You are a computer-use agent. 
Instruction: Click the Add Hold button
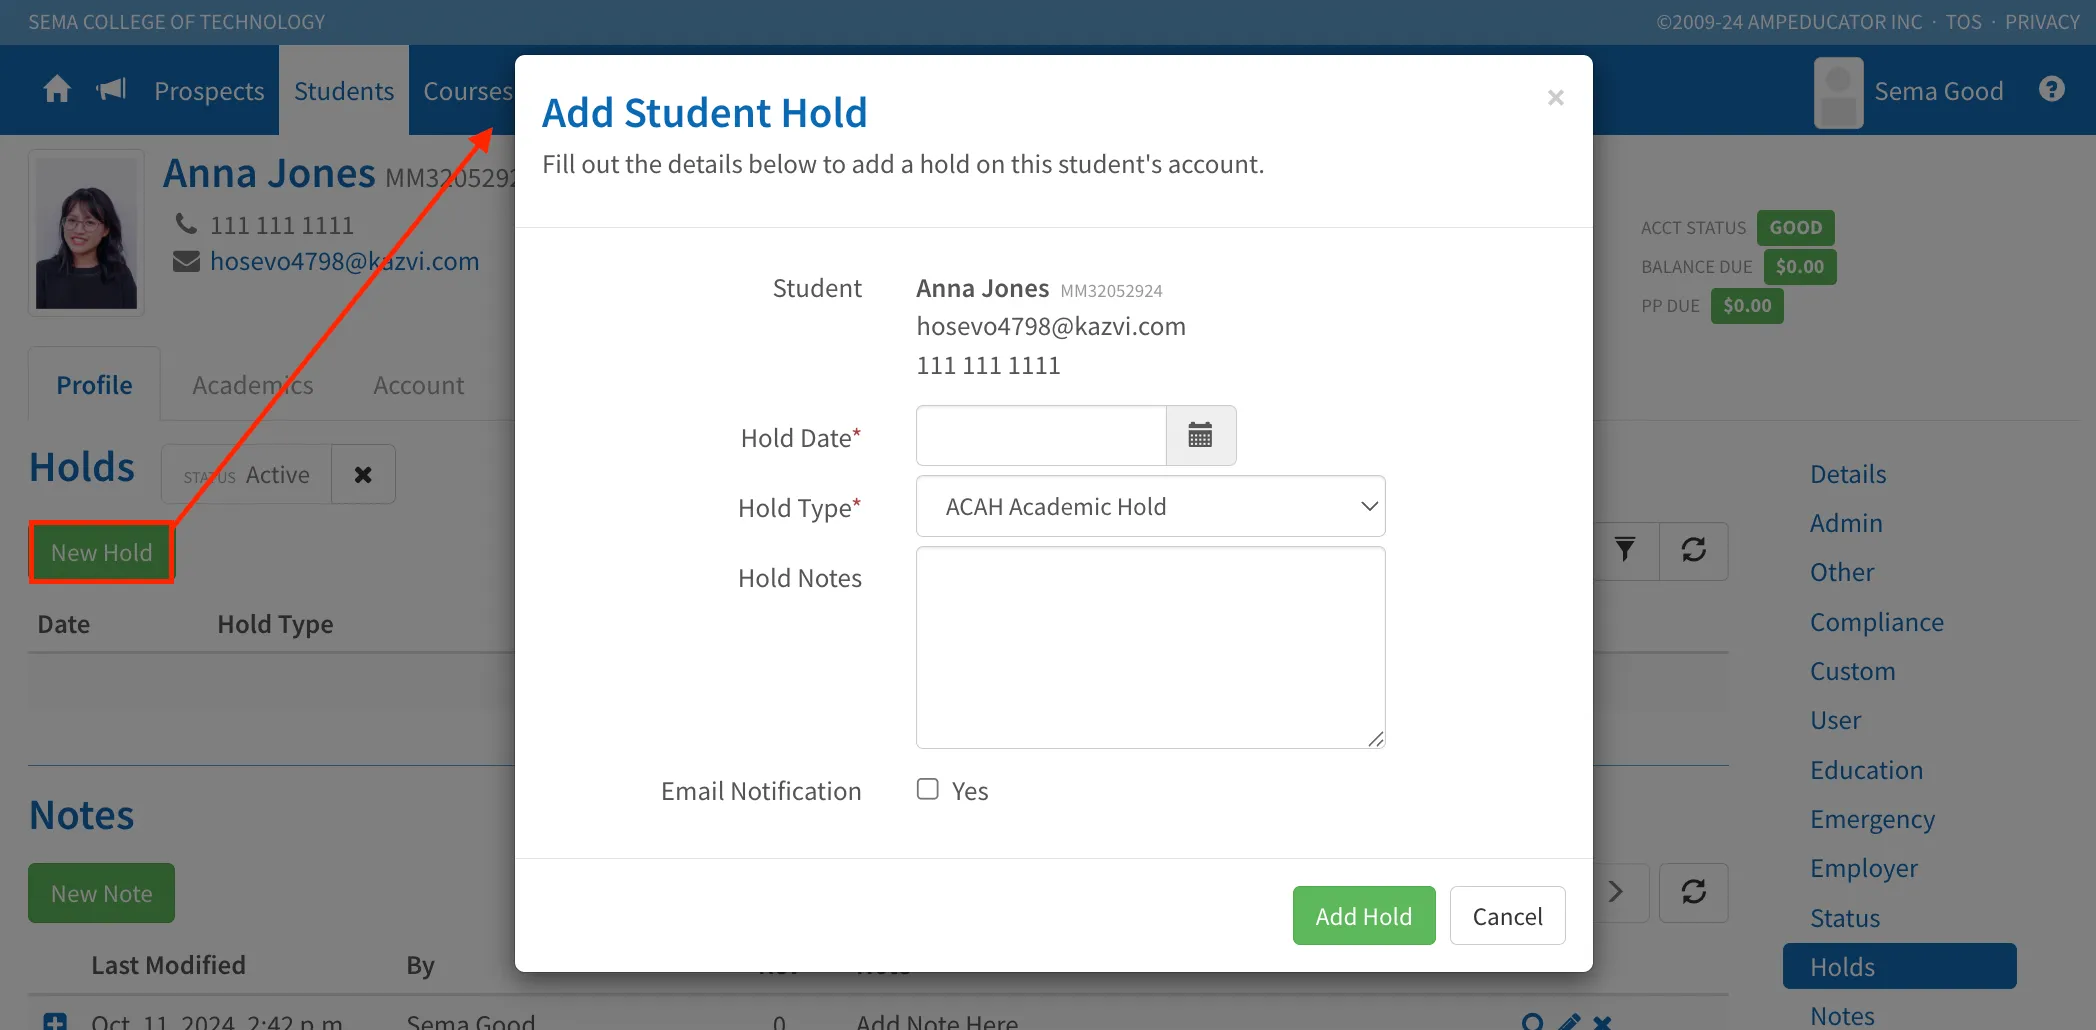[1364, 916]
